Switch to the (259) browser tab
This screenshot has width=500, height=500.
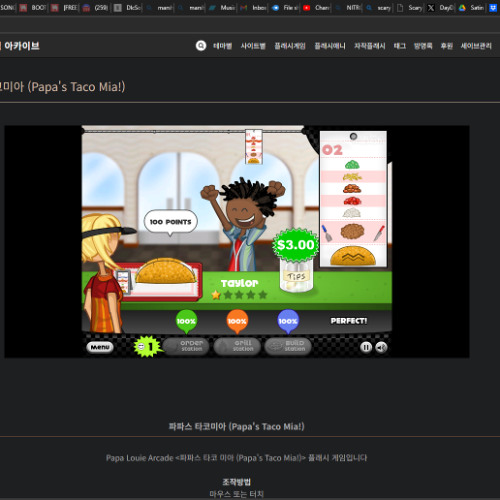(x=96, y=8)
